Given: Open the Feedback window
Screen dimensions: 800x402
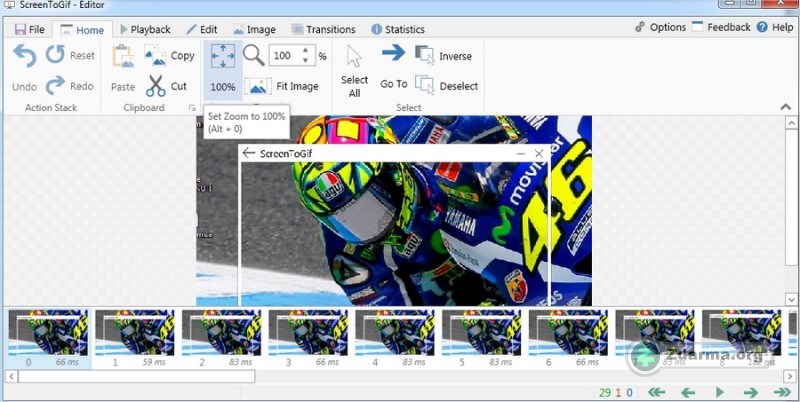Looking at the screenshot, I should coord(721,27).
